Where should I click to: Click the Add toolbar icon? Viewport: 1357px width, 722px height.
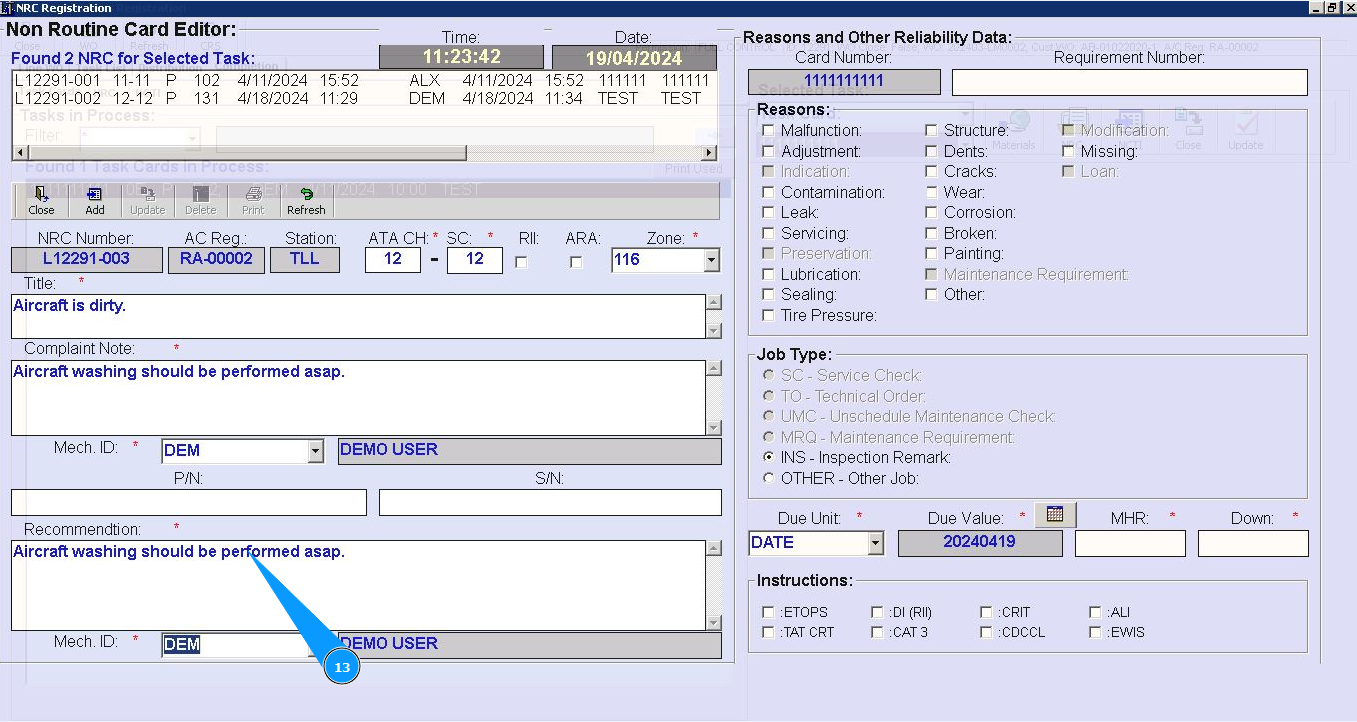[94, 200]
